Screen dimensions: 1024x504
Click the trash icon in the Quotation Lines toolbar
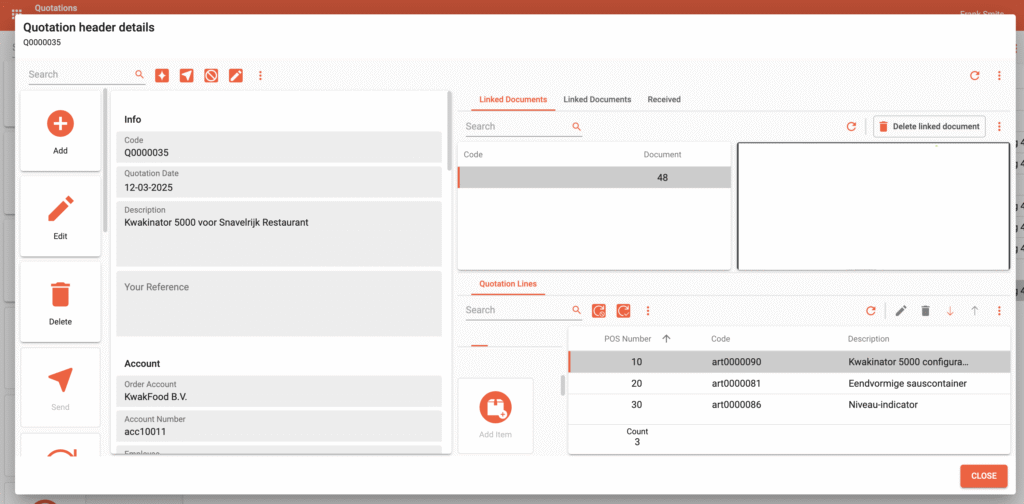point(925,311)
